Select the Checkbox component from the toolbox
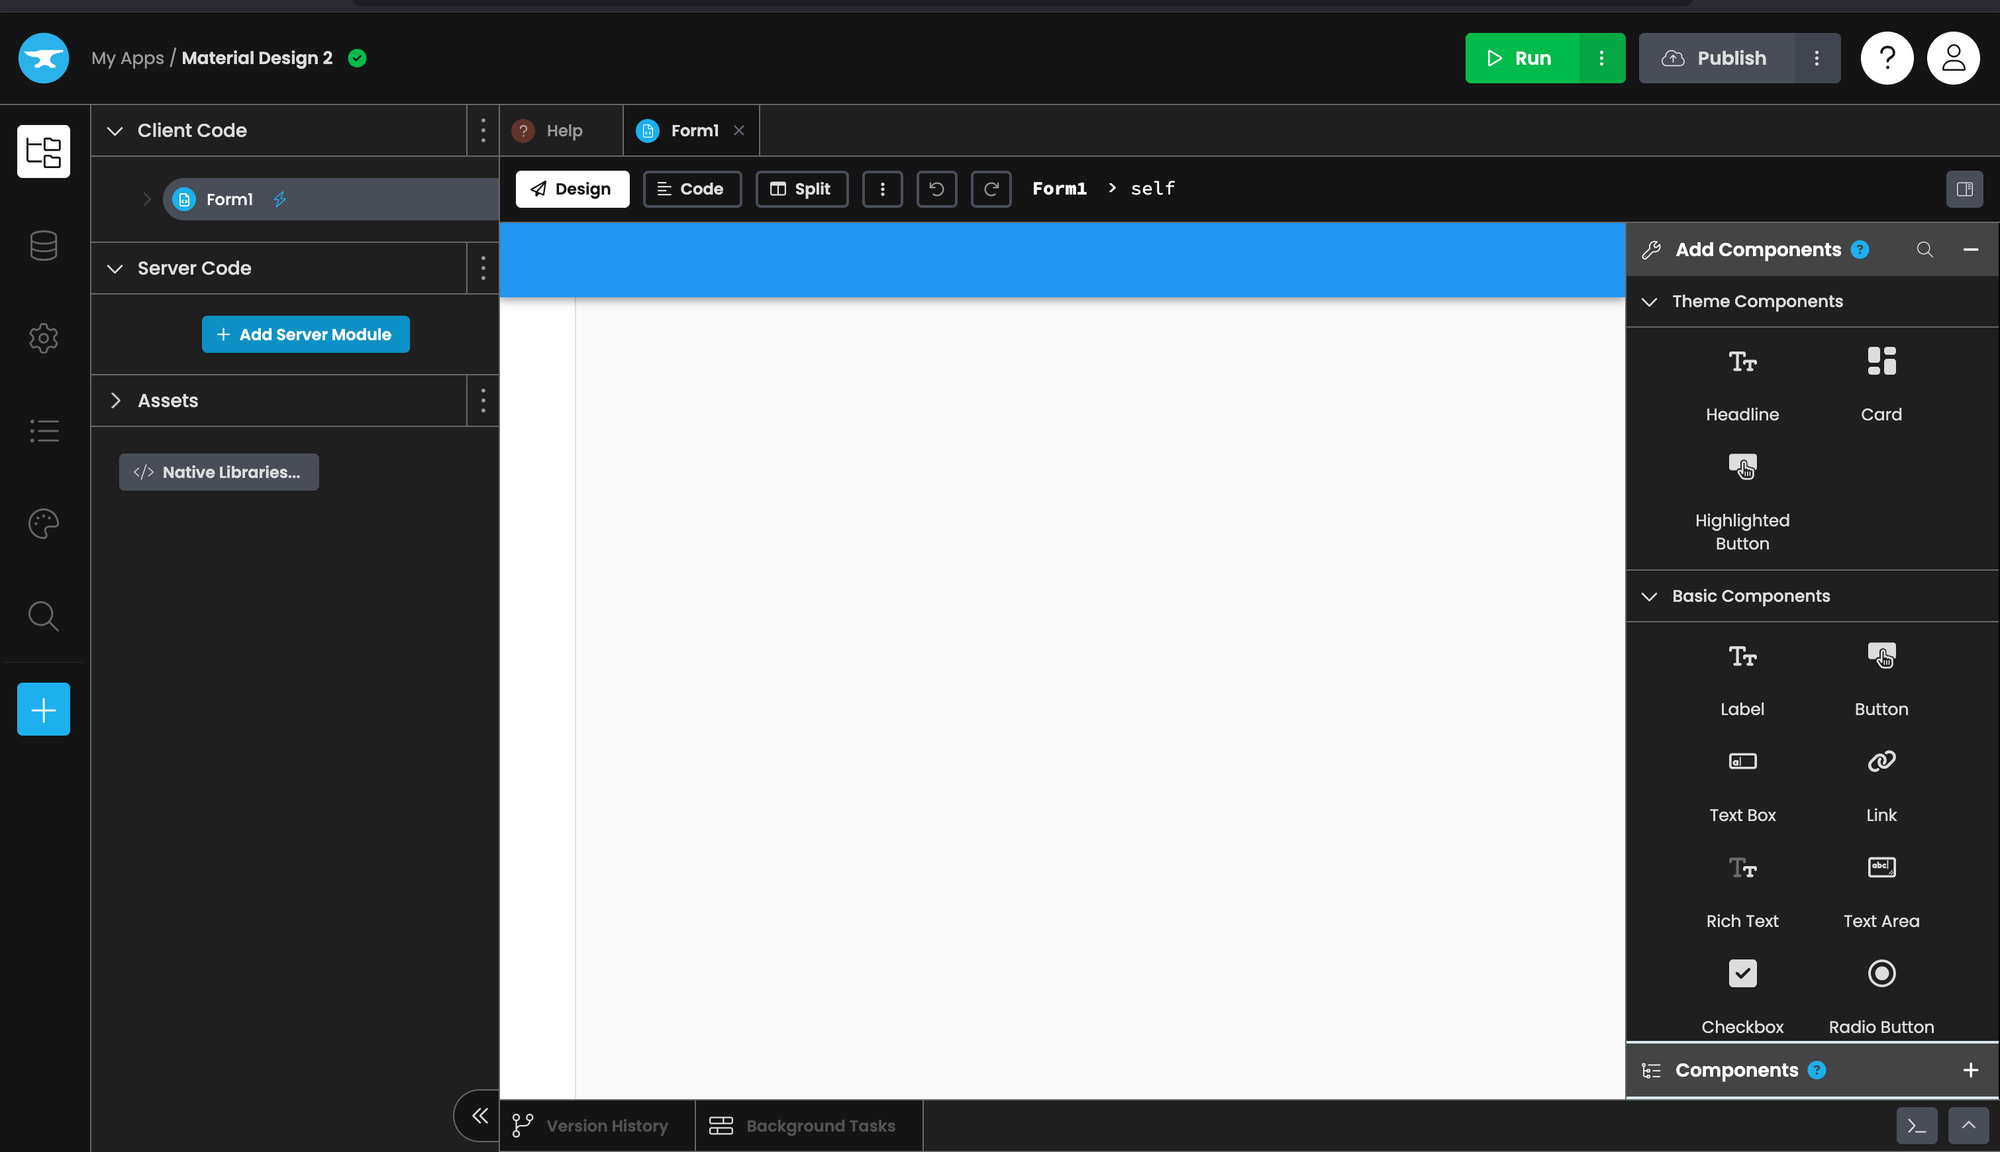This screenshot has width=2000, height=1152. (1741, 974)
